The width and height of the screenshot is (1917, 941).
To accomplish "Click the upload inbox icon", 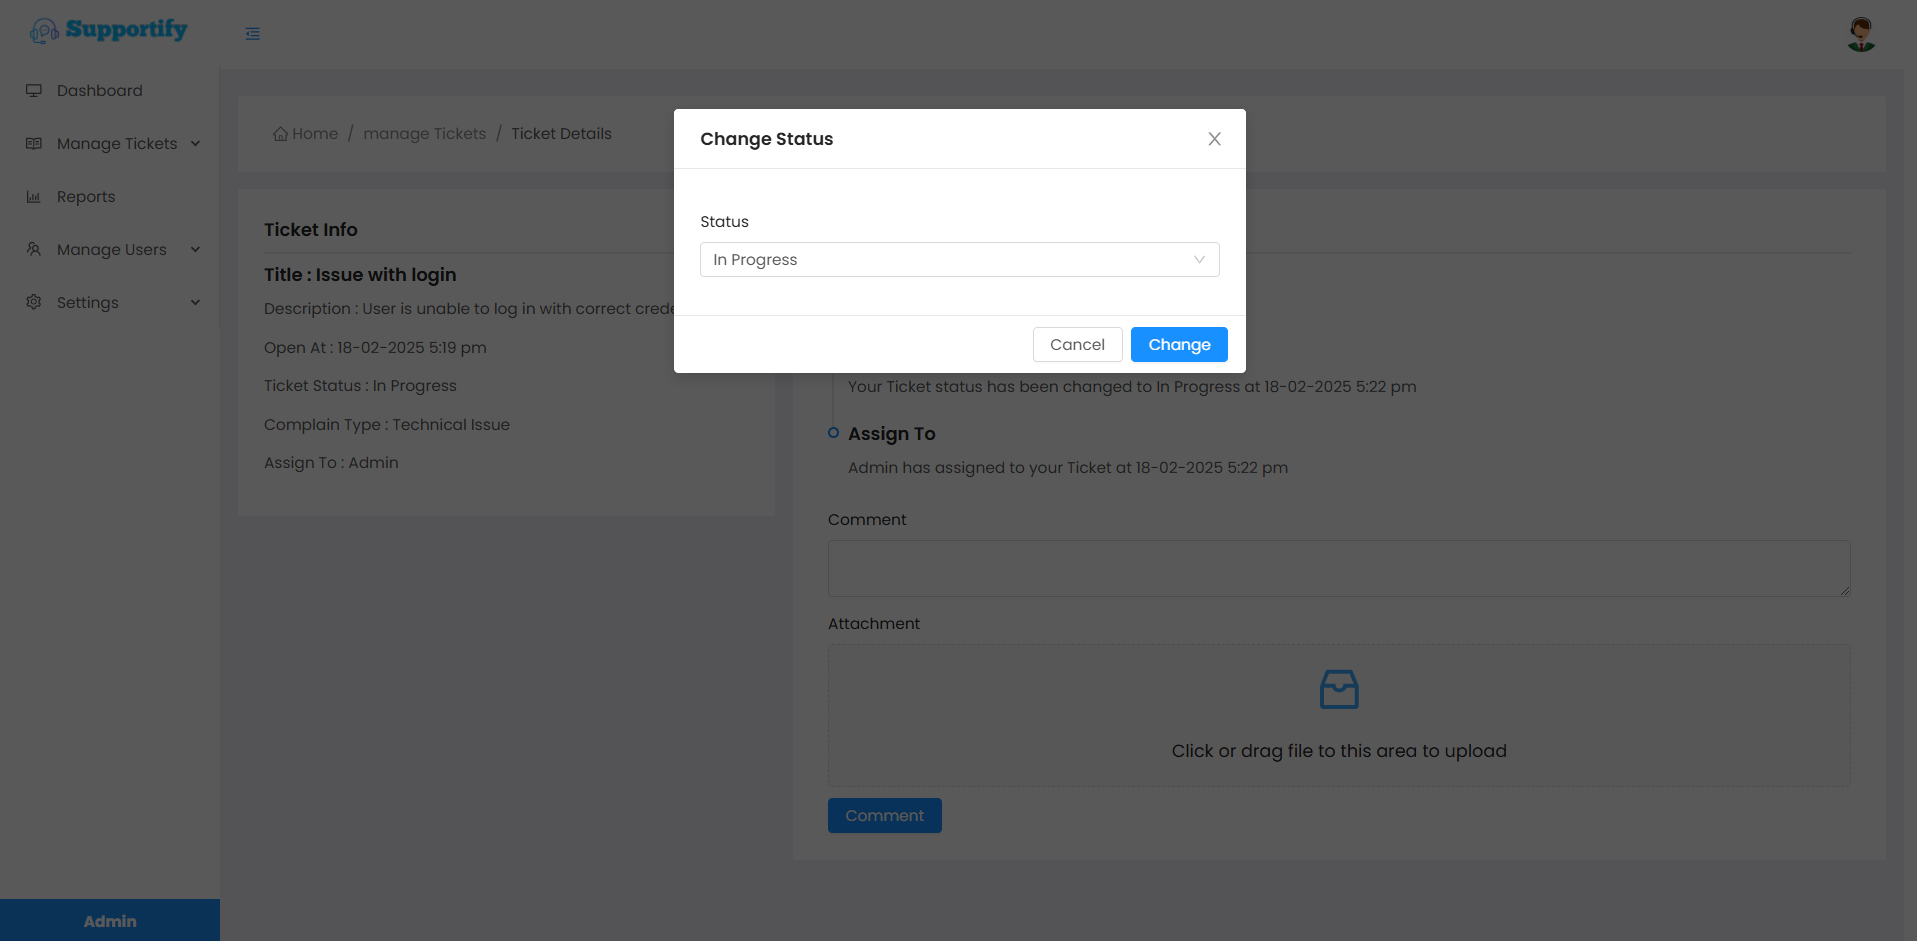I will pos(1338,690).
